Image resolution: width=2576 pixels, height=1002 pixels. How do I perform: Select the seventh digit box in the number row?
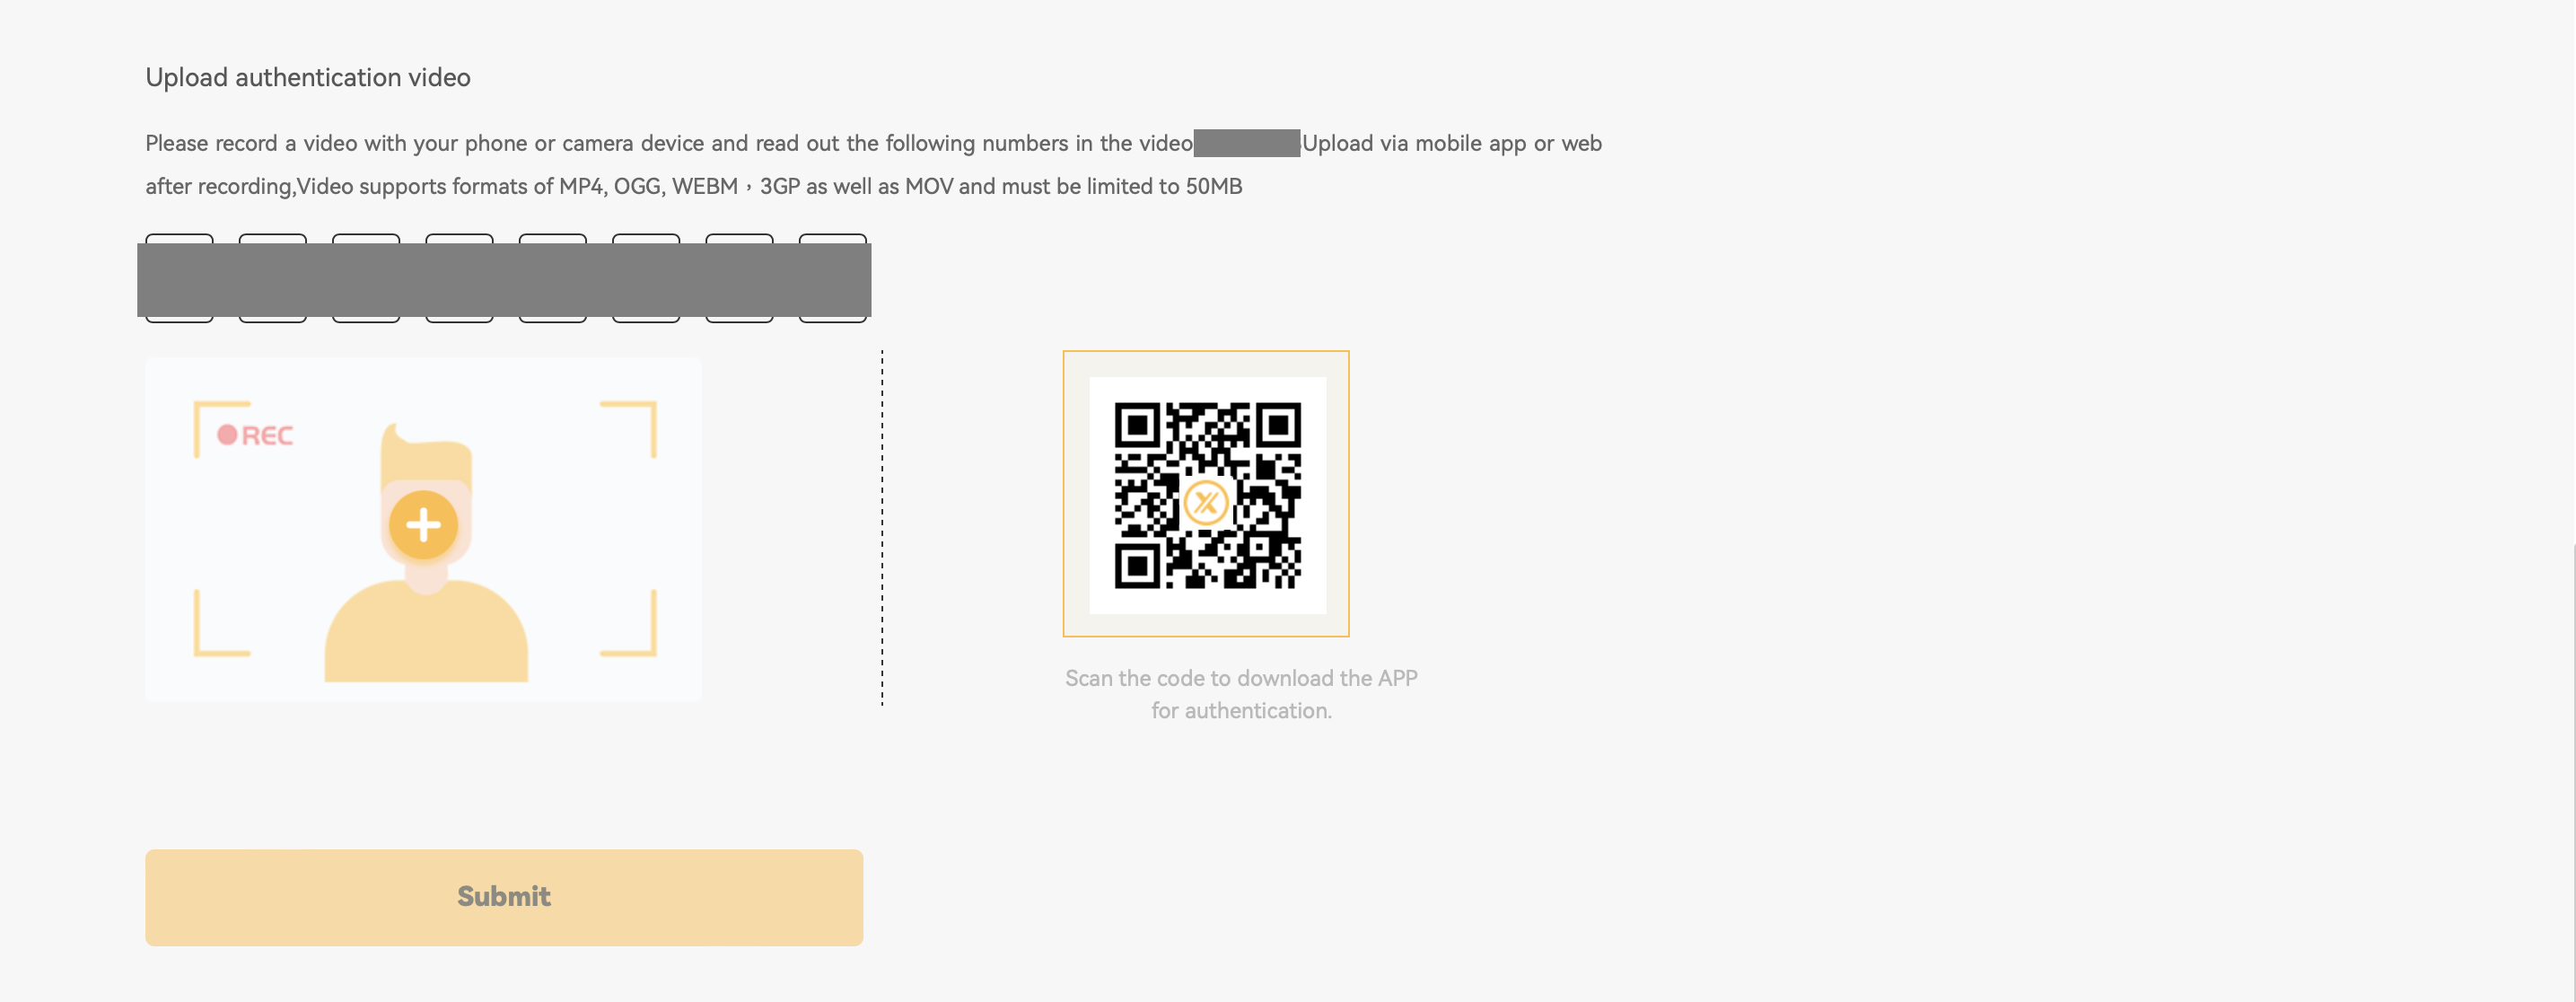pos(739,278)
